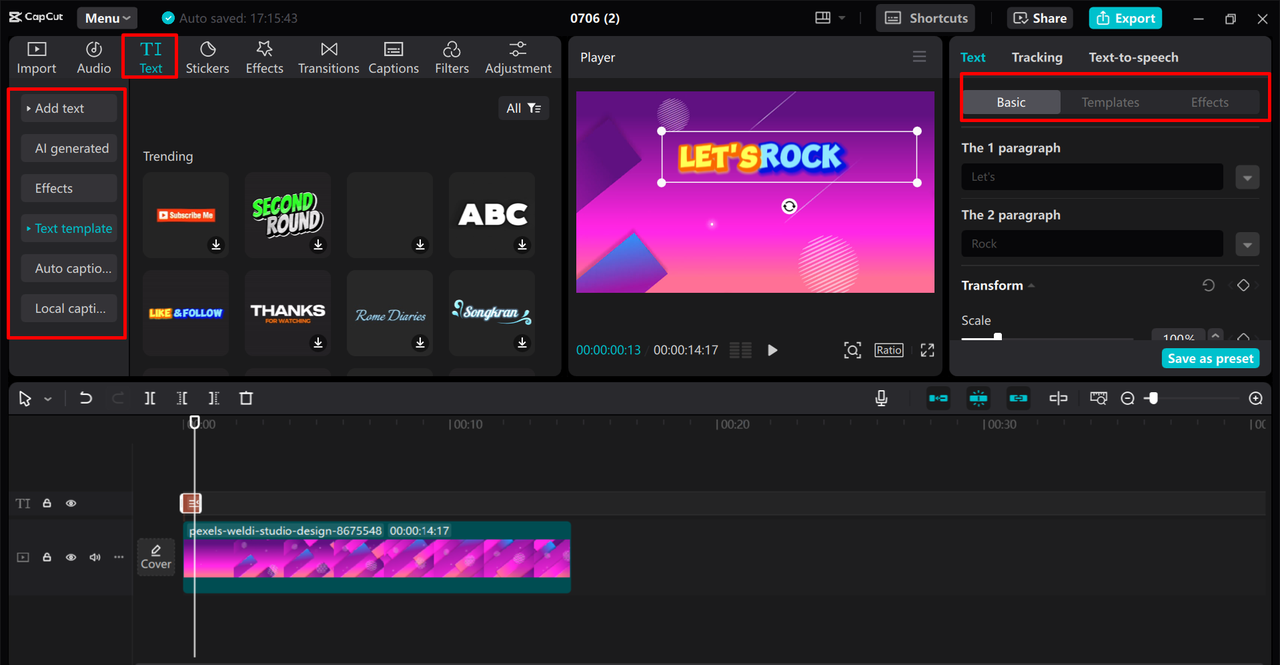Collapse the Transform section
This screenshot has height=665, width=1280.
pyautogui.click(x=1031, y=286)
